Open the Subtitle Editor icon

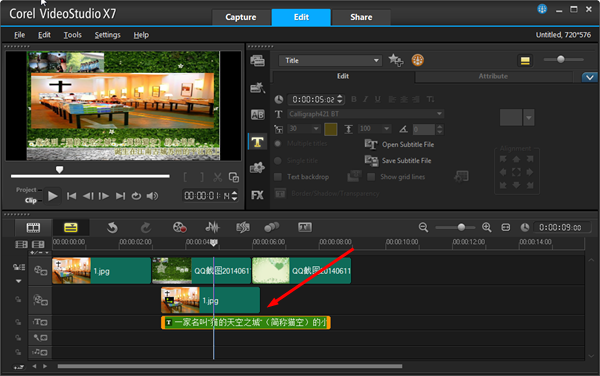tap(305, 227)
